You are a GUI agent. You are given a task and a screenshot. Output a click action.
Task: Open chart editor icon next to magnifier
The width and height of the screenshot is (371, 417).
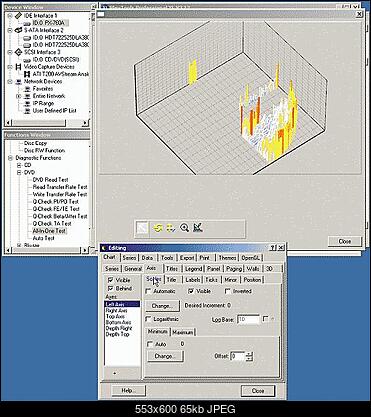coord(198,228)
